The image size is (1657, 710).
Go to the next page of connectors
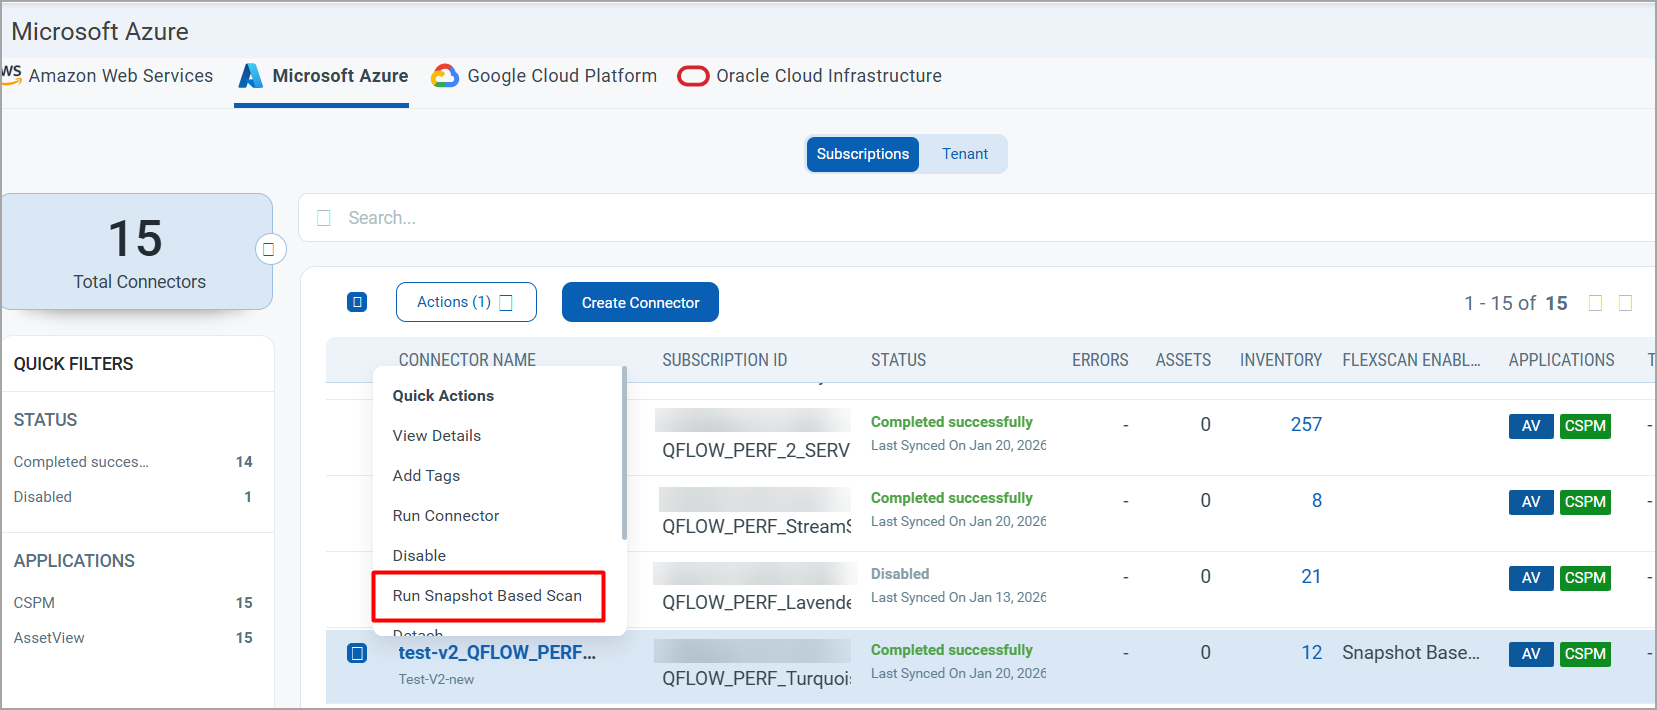(1625, 303)
